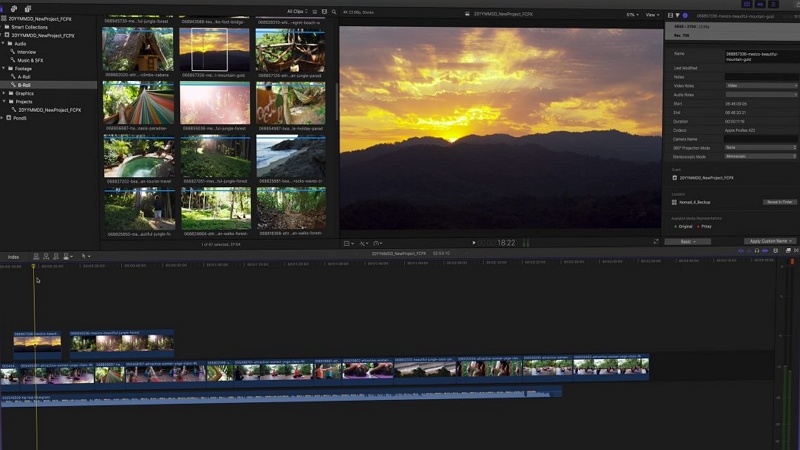Viewport: 800px width, 450px height.
Task: Select the jungle-forest connected clip in timeline
Action: [121, 343]
